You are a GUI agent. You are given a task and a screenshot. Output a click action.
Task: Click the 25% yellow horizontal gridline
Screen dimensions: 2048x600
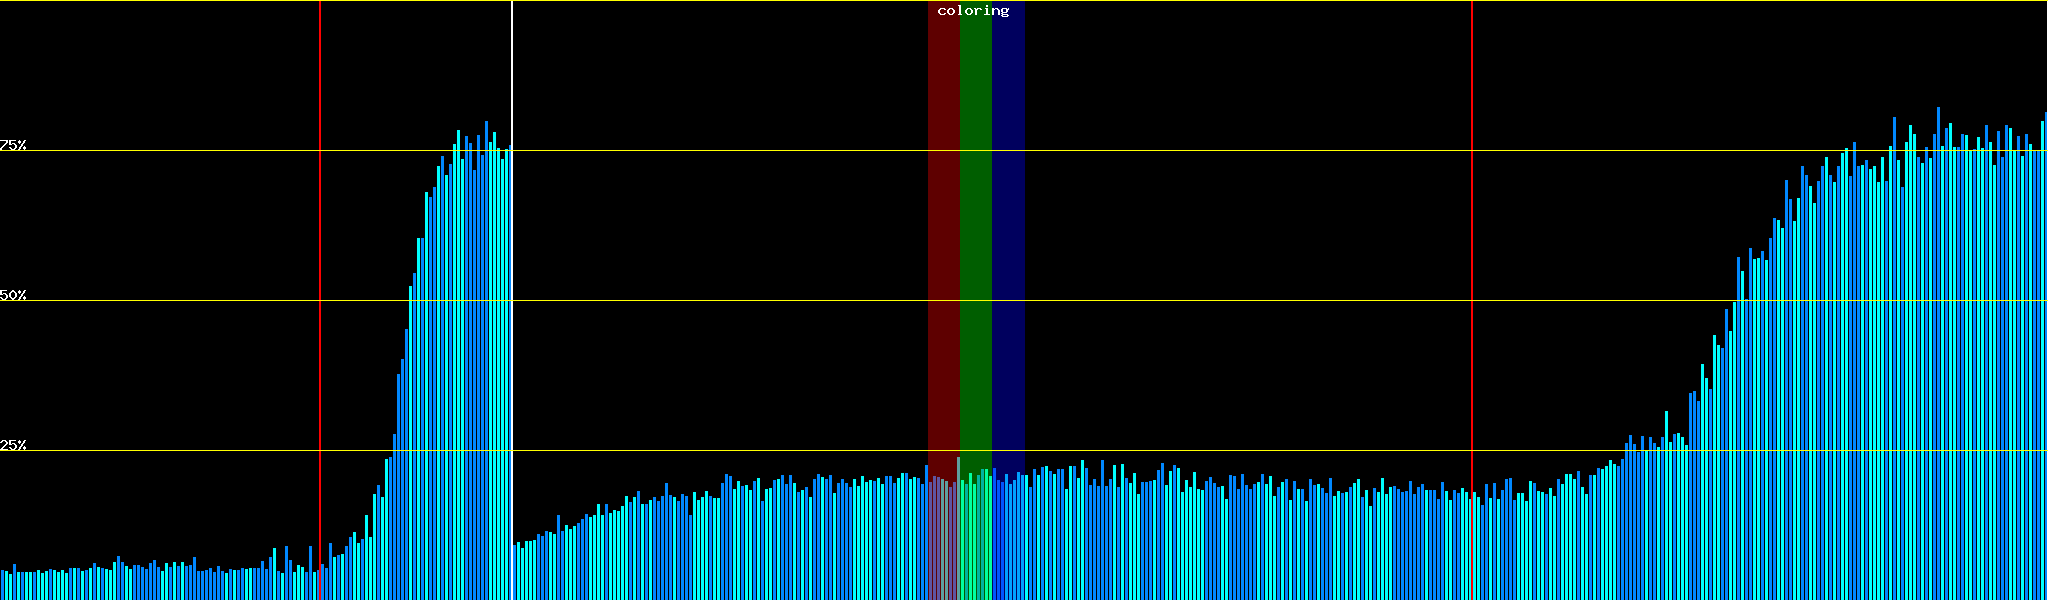coord(1200,451)
